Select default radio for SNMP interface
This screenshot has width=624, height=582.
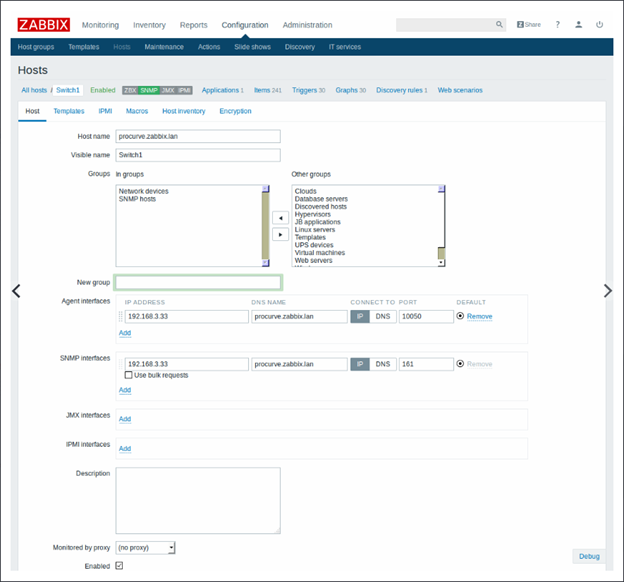pyautogui.click(x=460, y=363)
